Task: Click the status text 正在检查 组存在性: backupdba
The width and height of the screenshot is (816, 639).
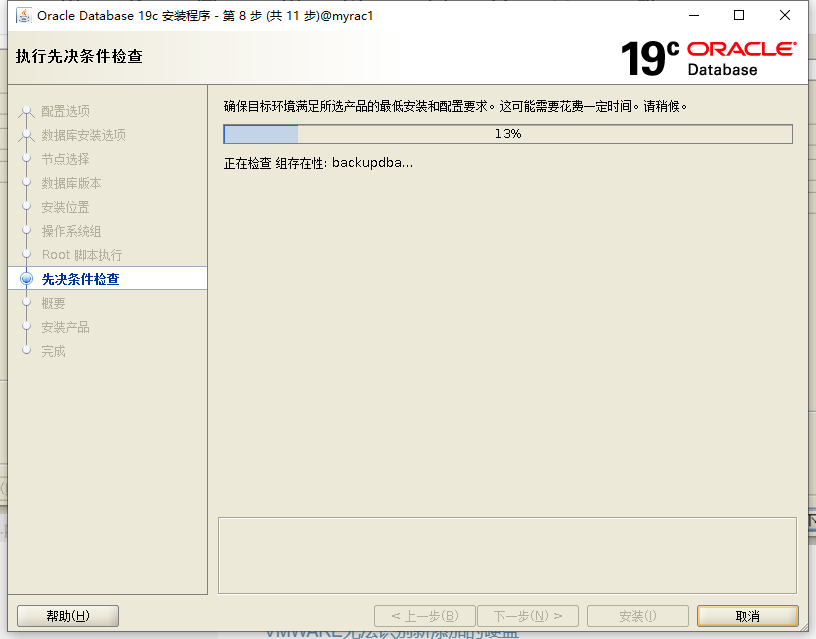Action: pos(318,163)
